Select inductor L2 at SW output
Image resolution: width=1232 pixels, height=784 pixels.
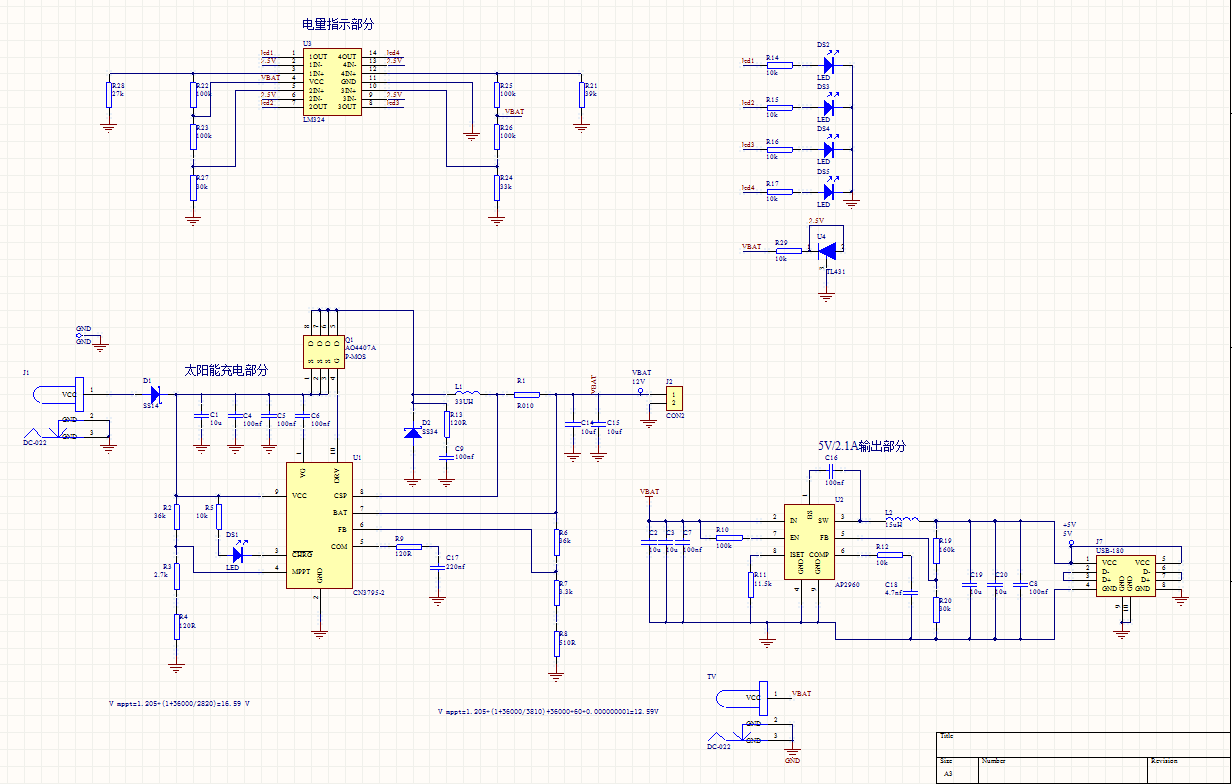(893, 520)
